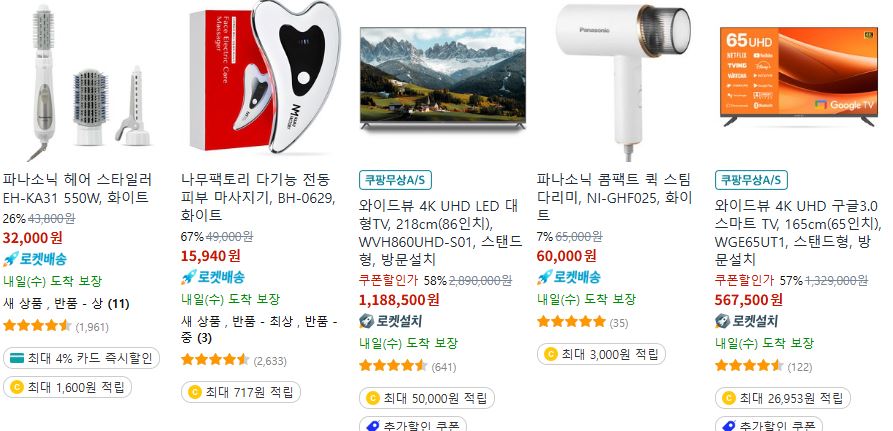Click the 로켓설치 icon under 1,188,500원

pos(366,321)
